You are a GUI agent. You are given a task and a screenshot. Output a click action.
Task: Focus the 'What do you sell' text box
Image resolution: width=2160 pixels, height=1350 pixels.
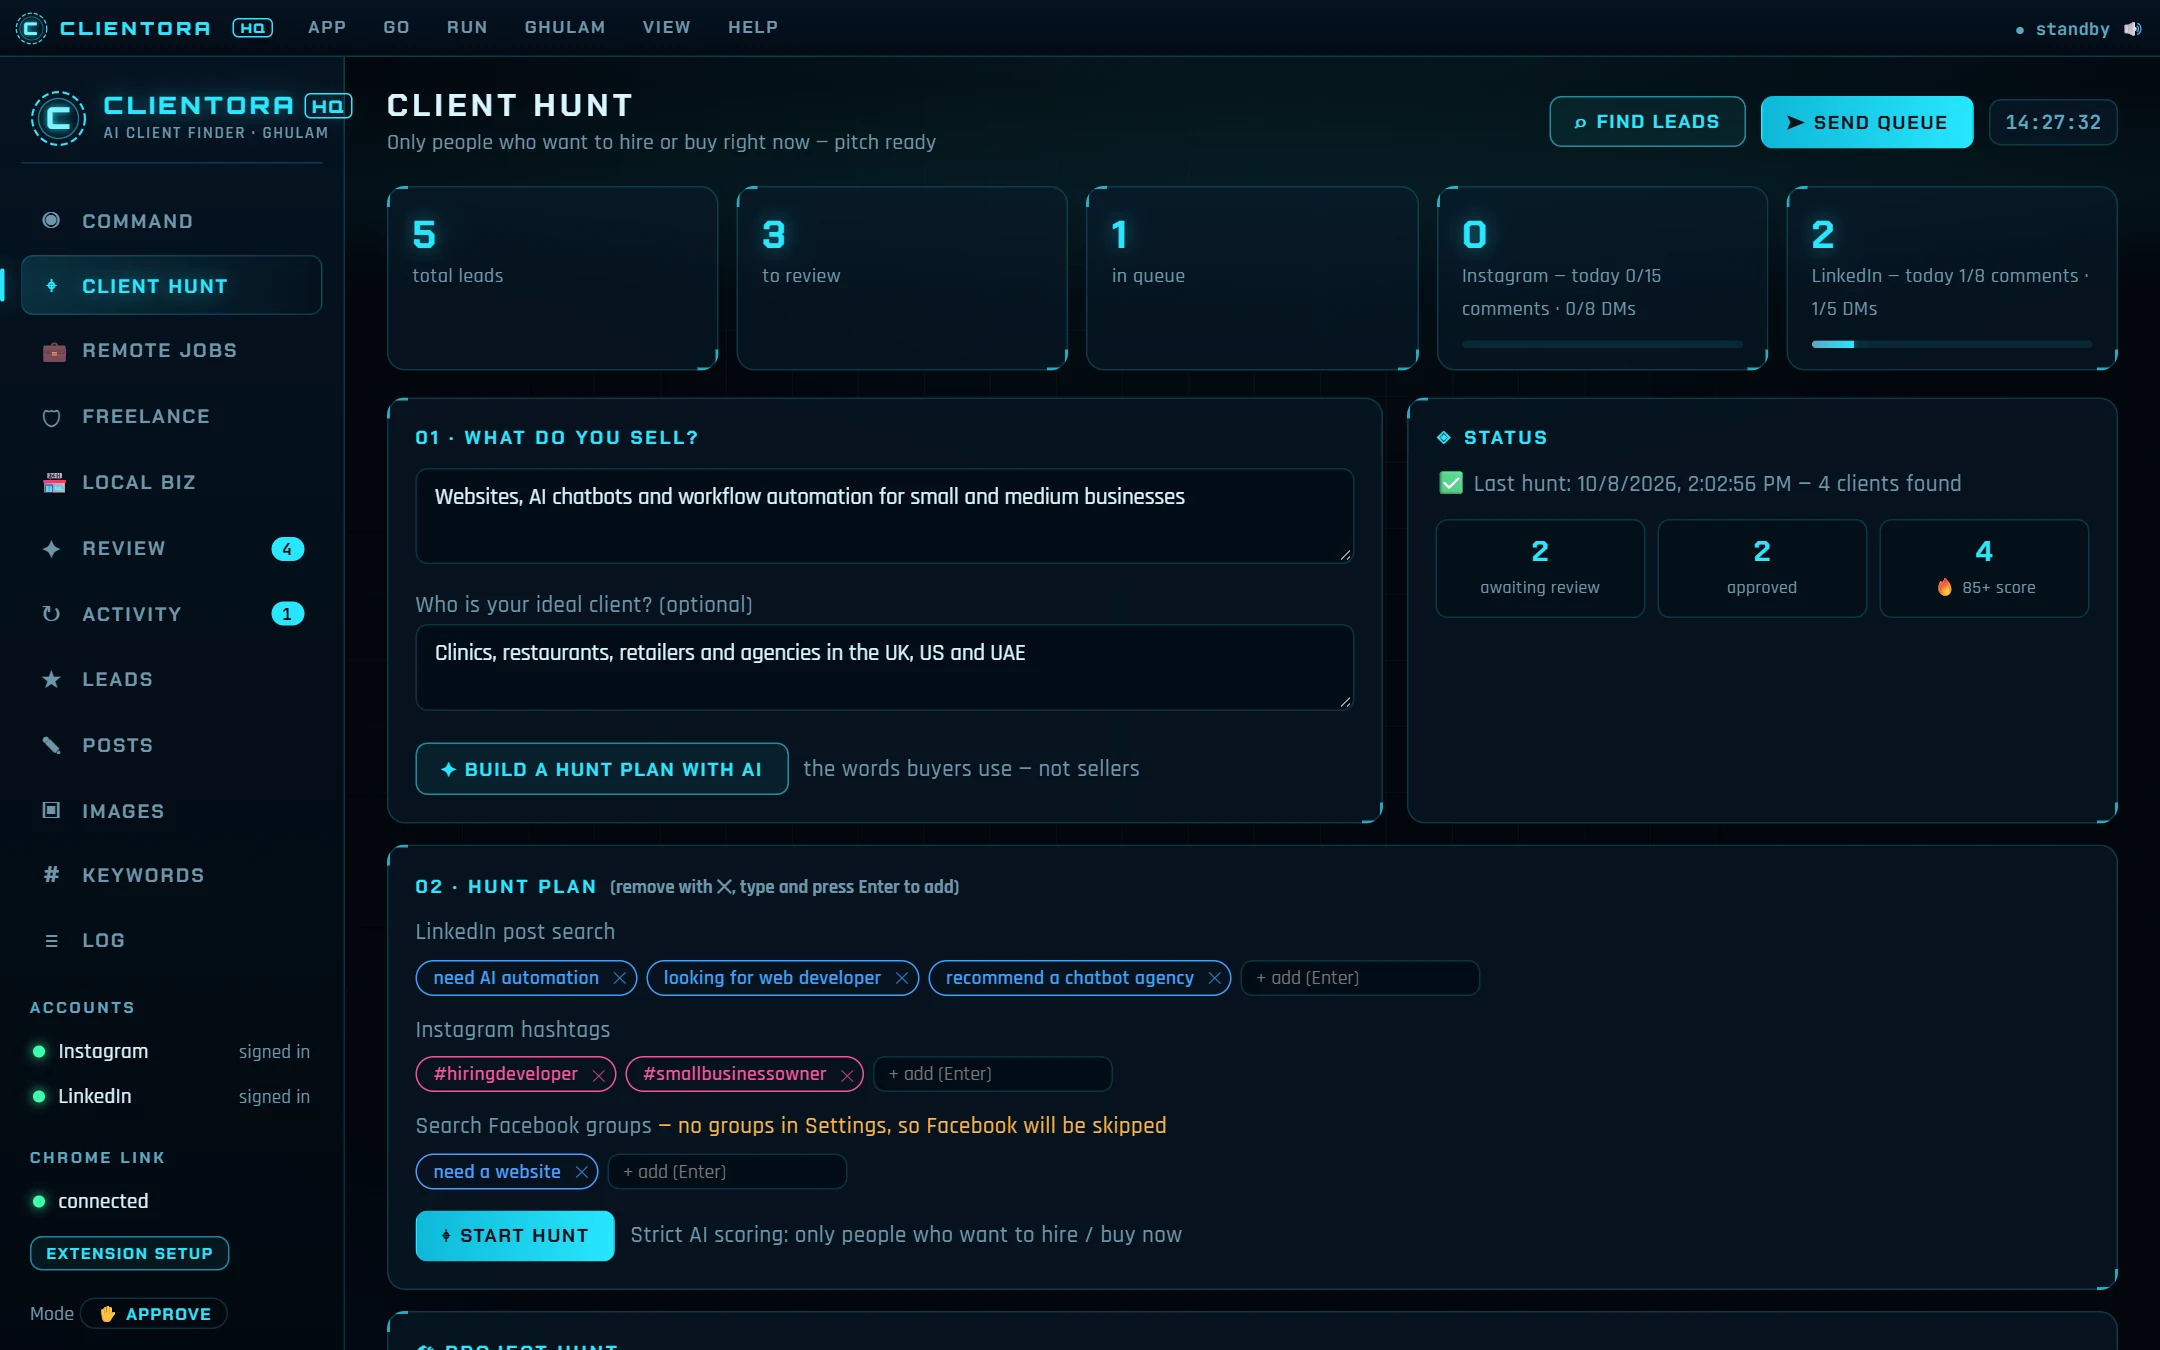(x=884, y=516)
